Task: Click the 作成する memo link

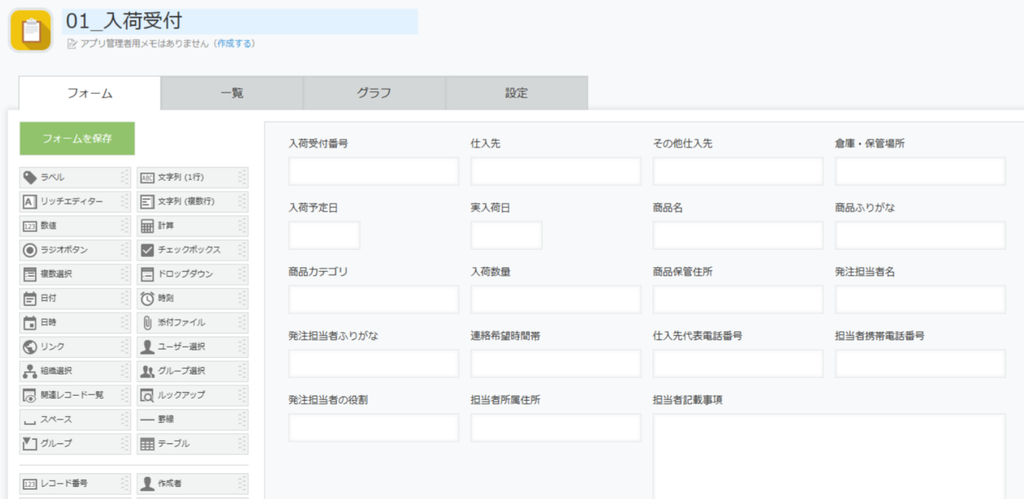Action: (x=234, y=44)
